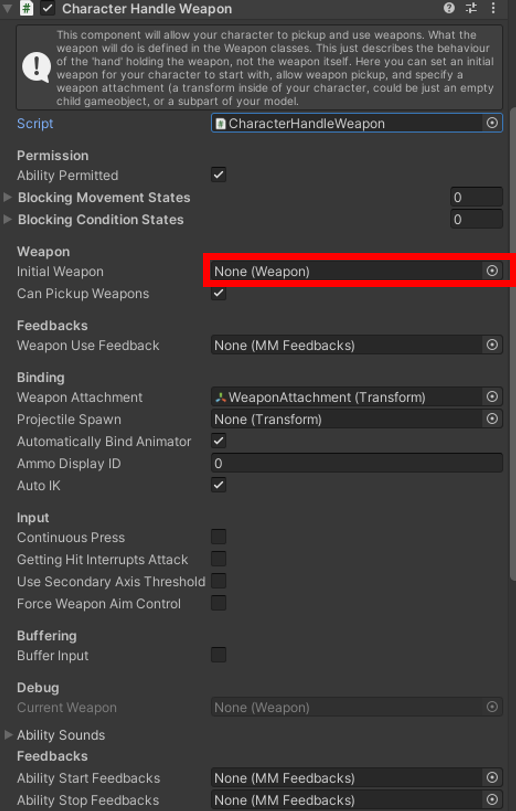
Task: Click the inspector vertical scrollbar
Action: coord(512,344)
